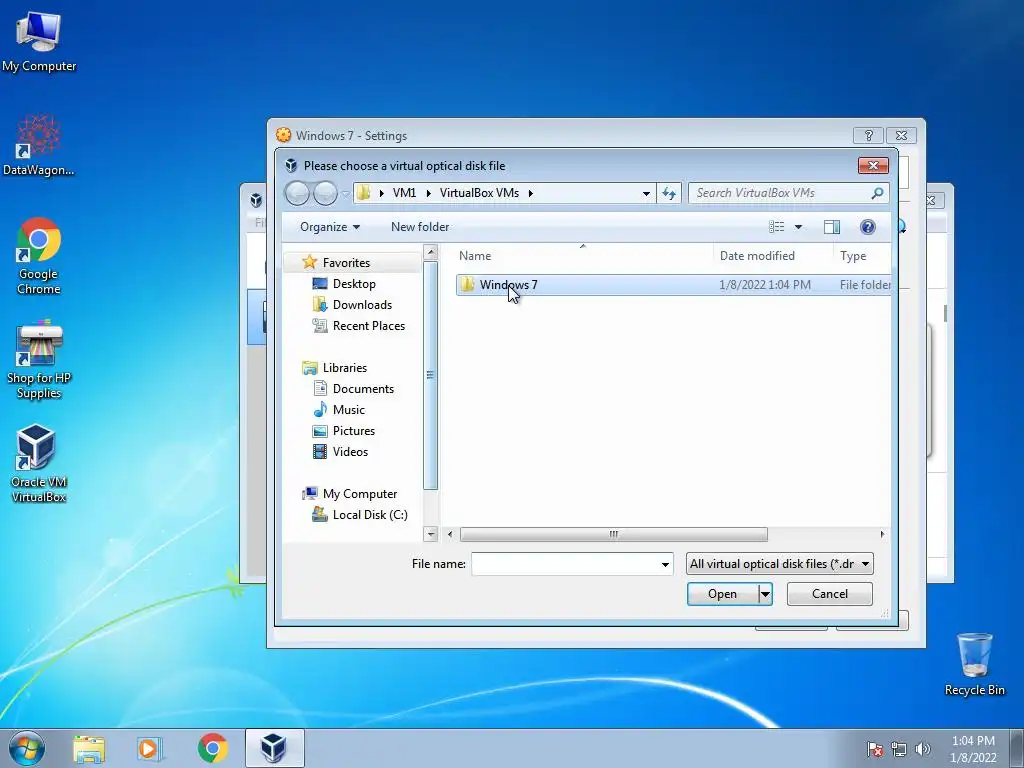Click the navigation pane scroll down arrow

[x=430, y=534]
